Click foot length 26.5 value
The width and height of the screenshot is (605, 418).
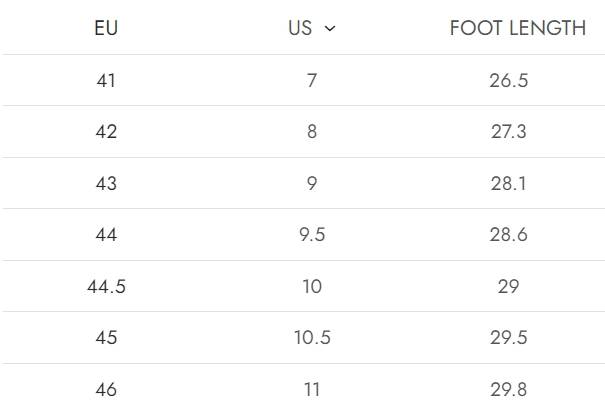508,80
